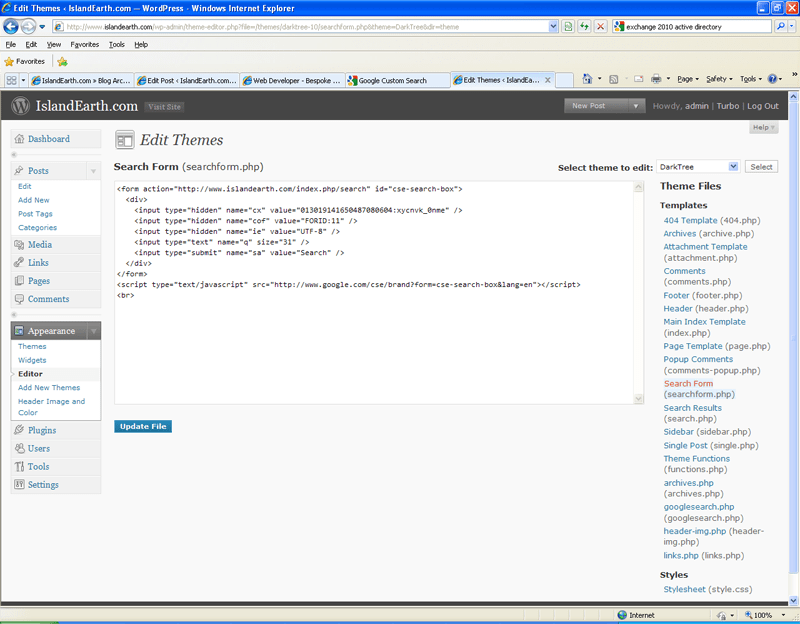The height and width of the screenshot is (624, 800).
Task: Click the Users sidebar icon
Action: pyautogui.click(x=21, y=447)
